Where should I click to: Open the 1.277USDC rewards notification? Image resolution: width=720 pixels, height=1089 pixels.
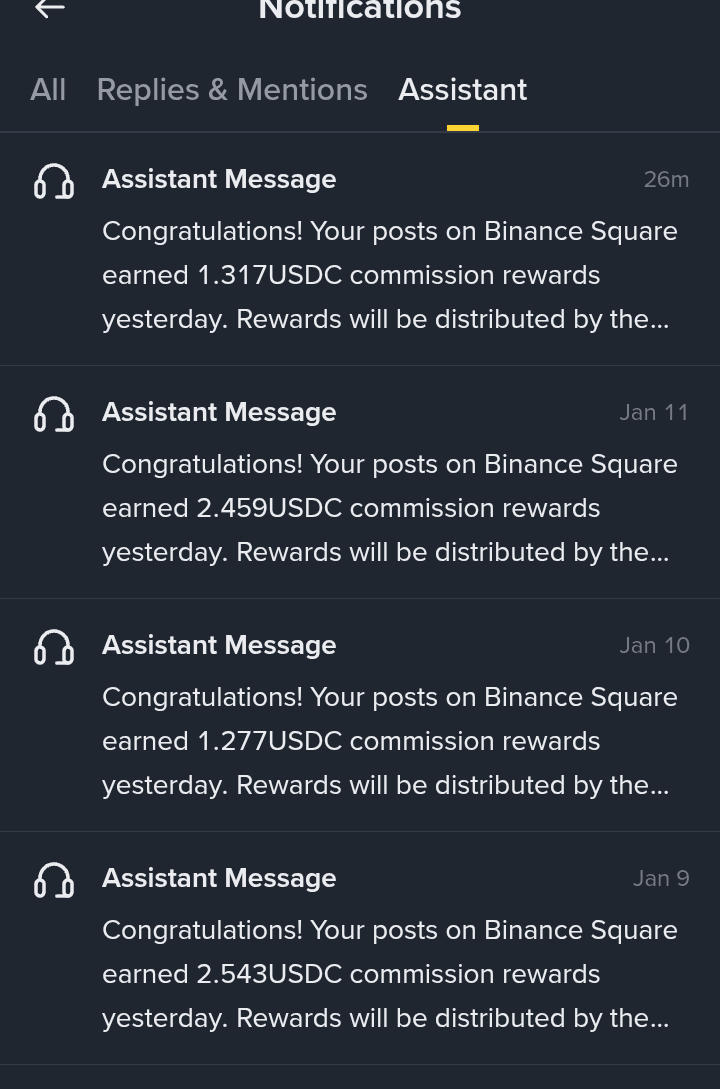click(360, 715)
